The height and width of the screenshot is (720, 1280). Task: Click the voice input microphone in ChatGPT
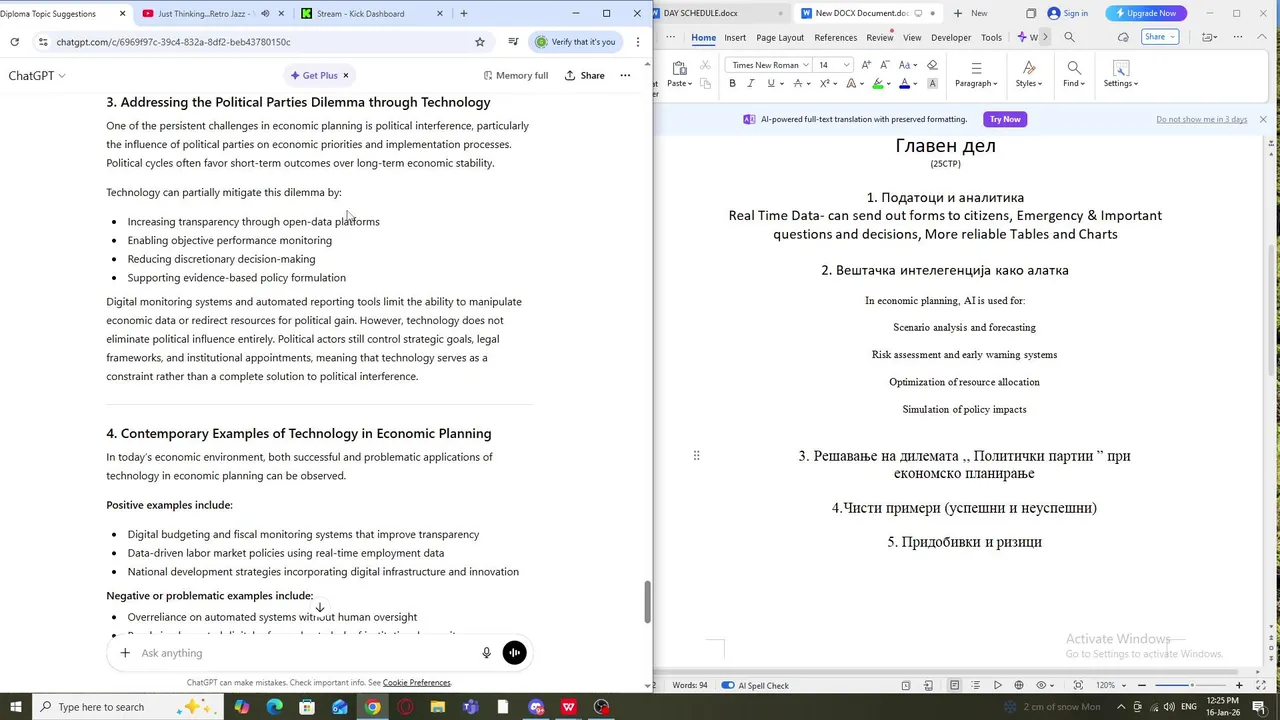486,653
